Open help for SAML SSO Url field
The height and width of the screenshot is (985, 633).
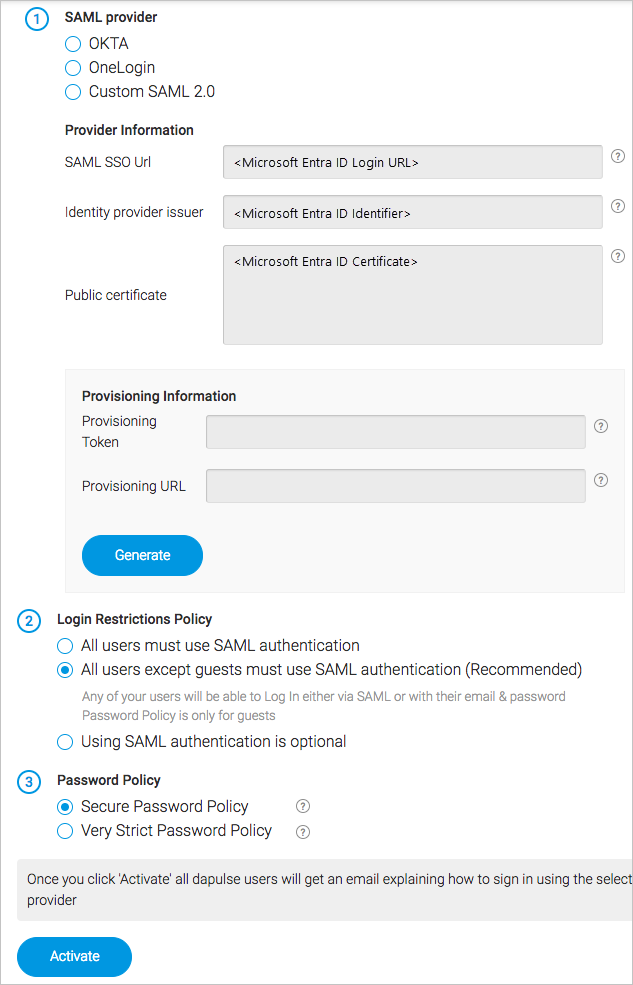point(617,156)
